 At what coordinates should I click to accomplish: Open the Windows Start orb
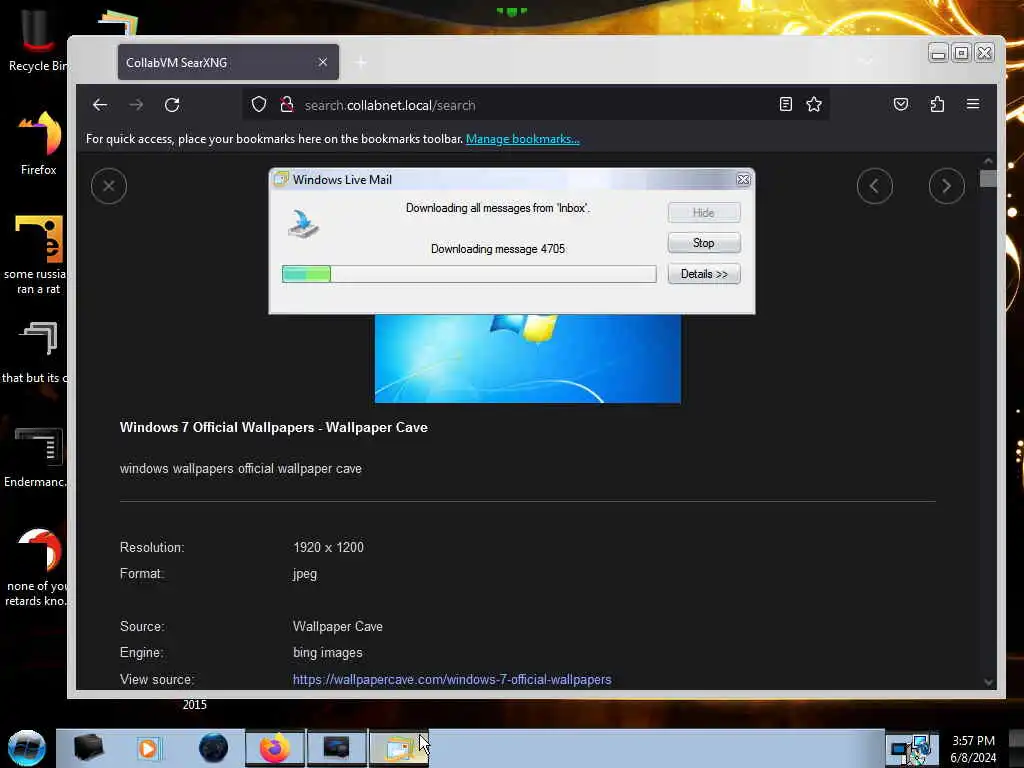(x=27, y=748)
